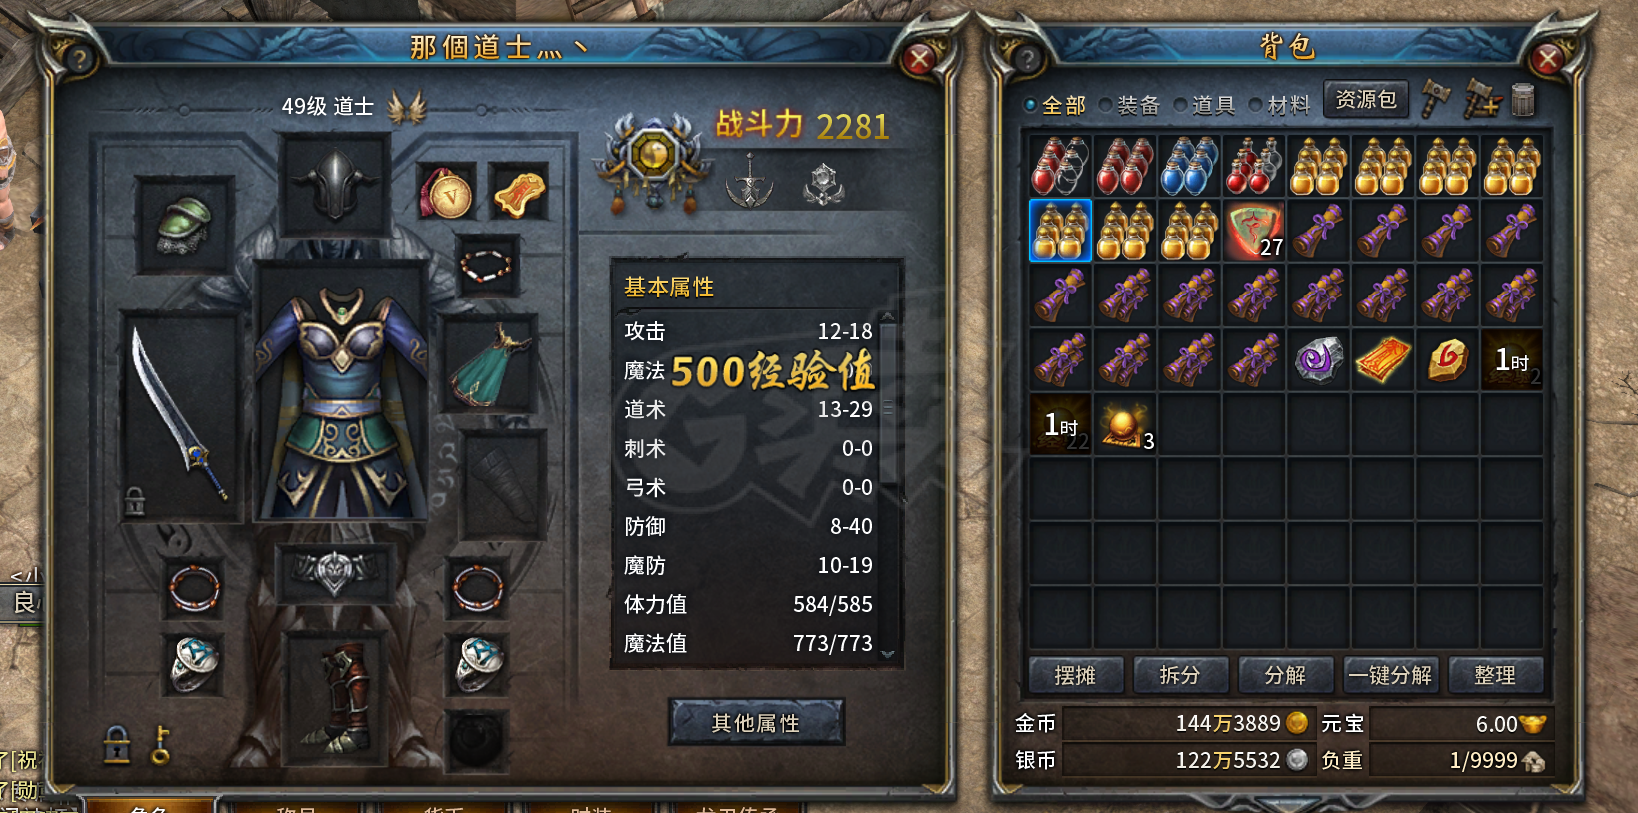1638x813 pixels.
Task: Select the helmet equipment slot
Action: point(335,185)
